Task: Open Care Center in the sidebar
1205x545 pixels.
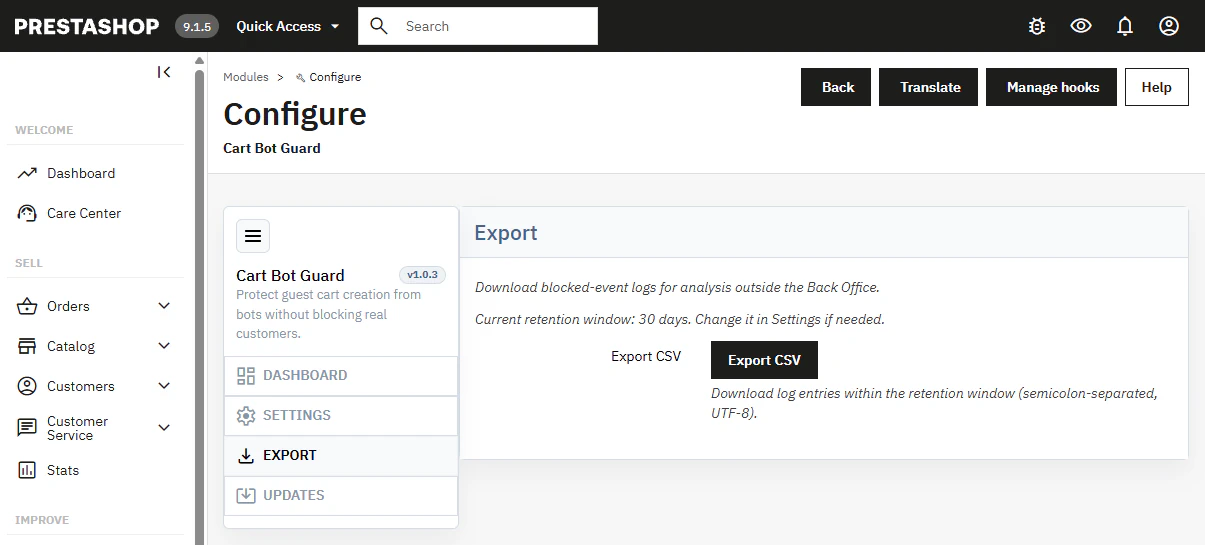Action: (x=84, y=213)
